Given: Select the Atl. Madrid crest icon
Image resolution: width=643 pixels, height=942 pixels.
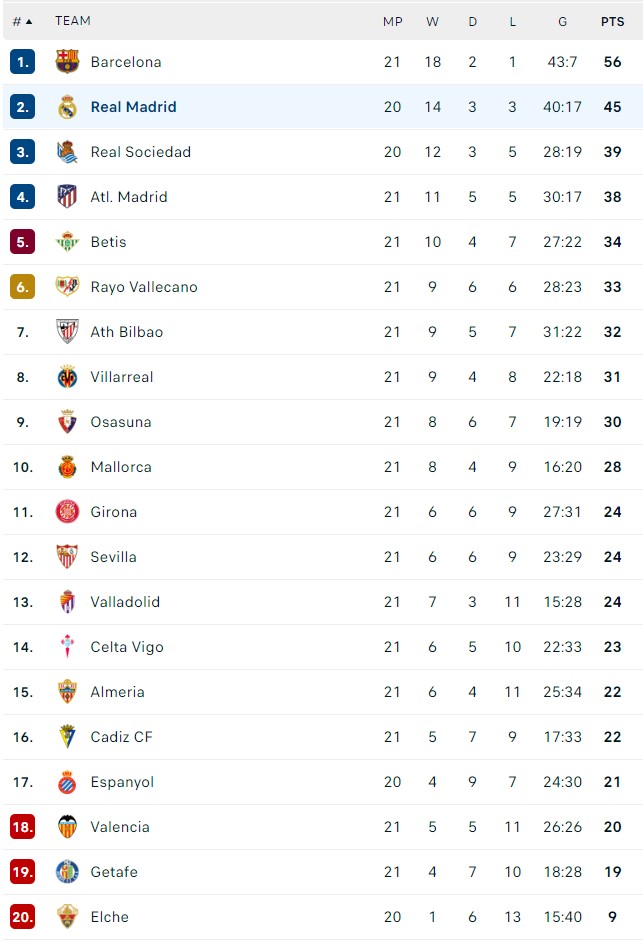Looking at the screenshot, I should pyautogui.click(x=67, y=197).
